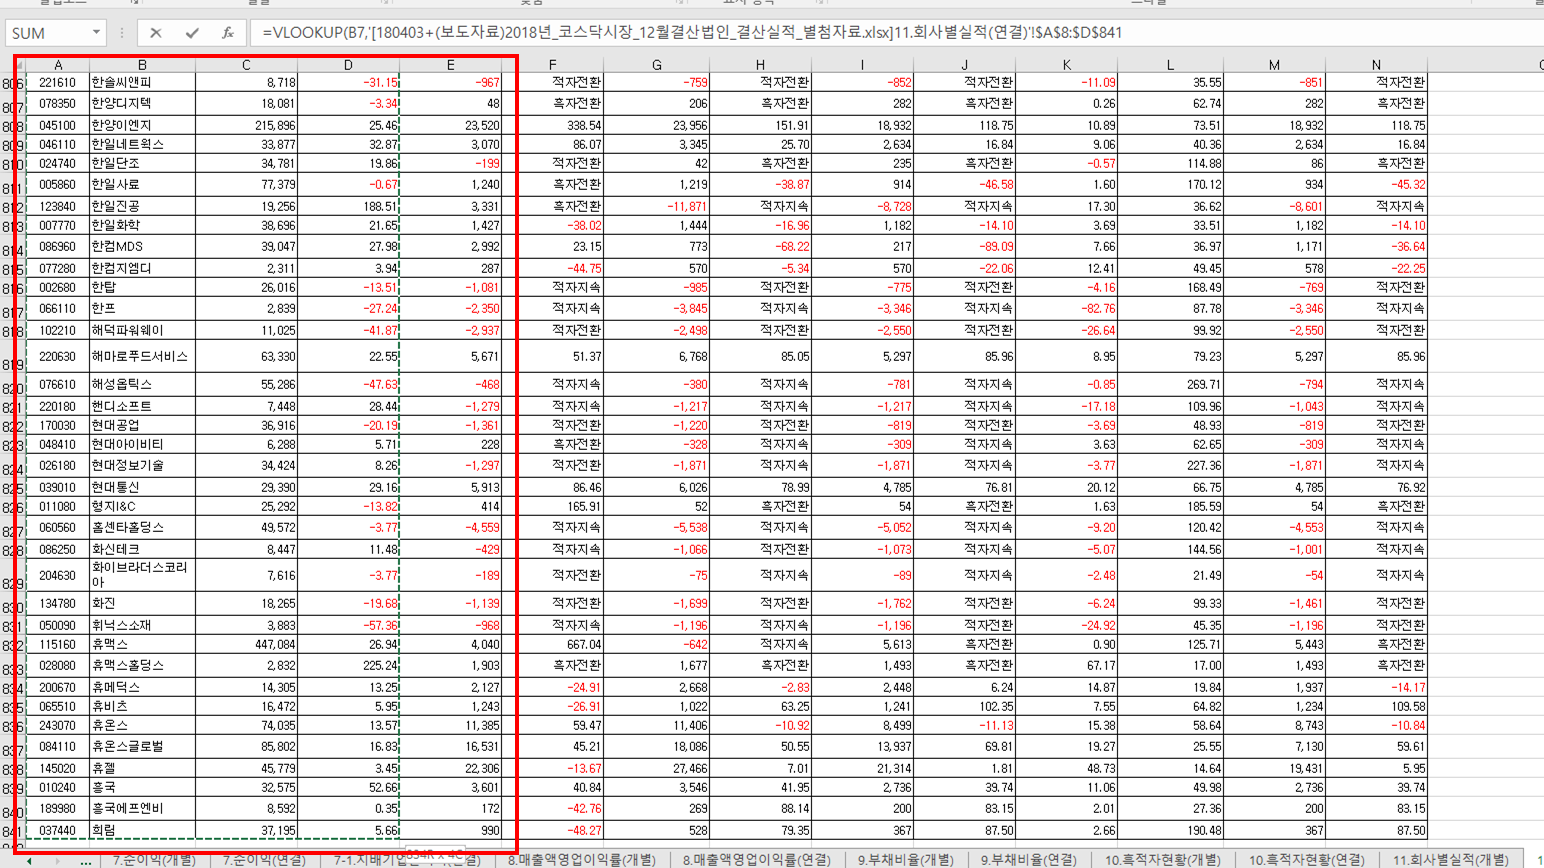Screen dimensions: 1544x868
Task: Go to the 9.부채비율(연결) sheet
Action: (x=1028, y=860)
